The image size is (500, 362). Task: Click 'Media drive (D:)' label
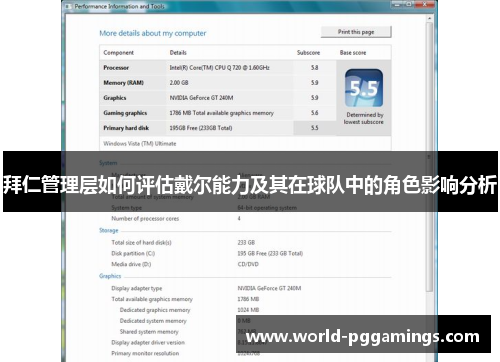tap(131, 264)
